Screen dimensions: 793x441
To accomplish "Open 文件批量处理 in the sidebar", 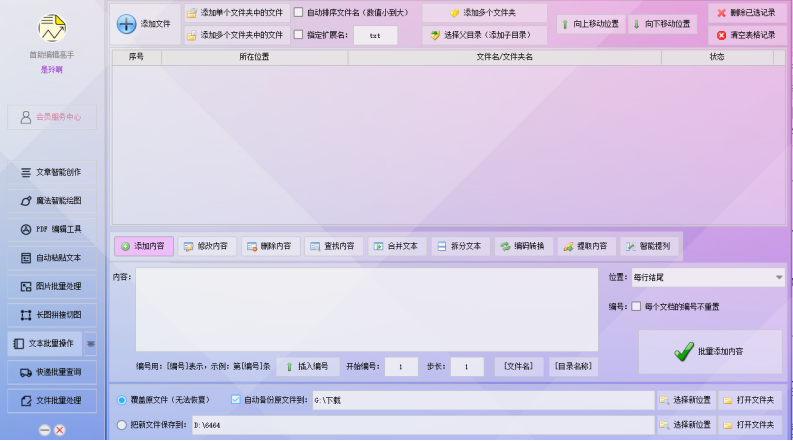I will [52, 401].
